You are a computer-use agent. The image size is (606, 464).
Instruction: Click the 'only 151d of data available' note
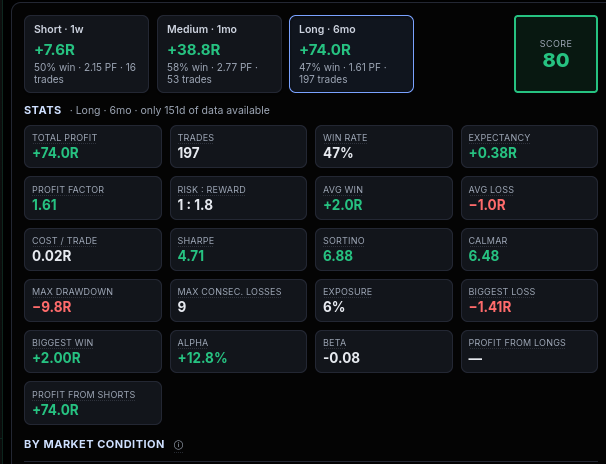(x=205, y=110)
